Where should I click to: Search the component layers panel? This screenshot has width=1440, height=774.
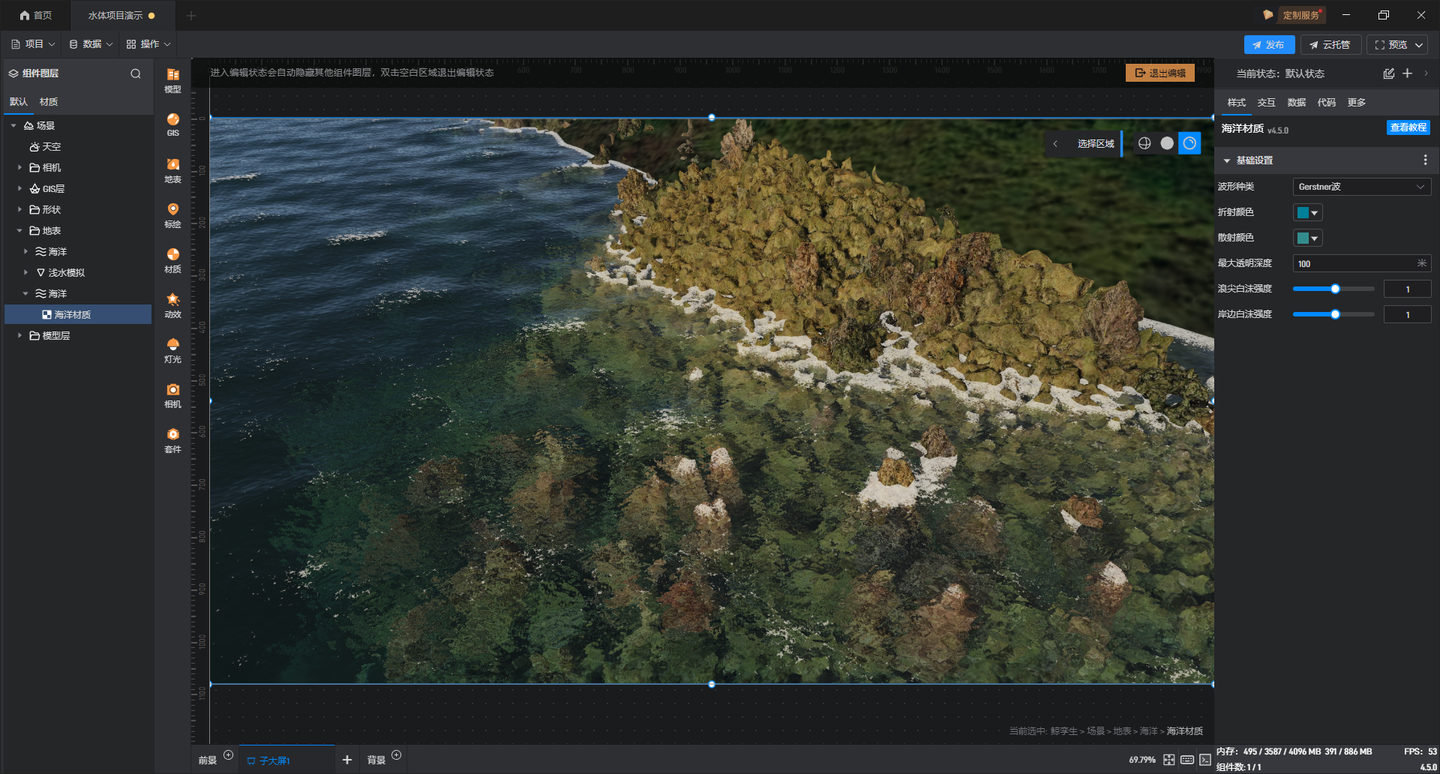(136, 73)
